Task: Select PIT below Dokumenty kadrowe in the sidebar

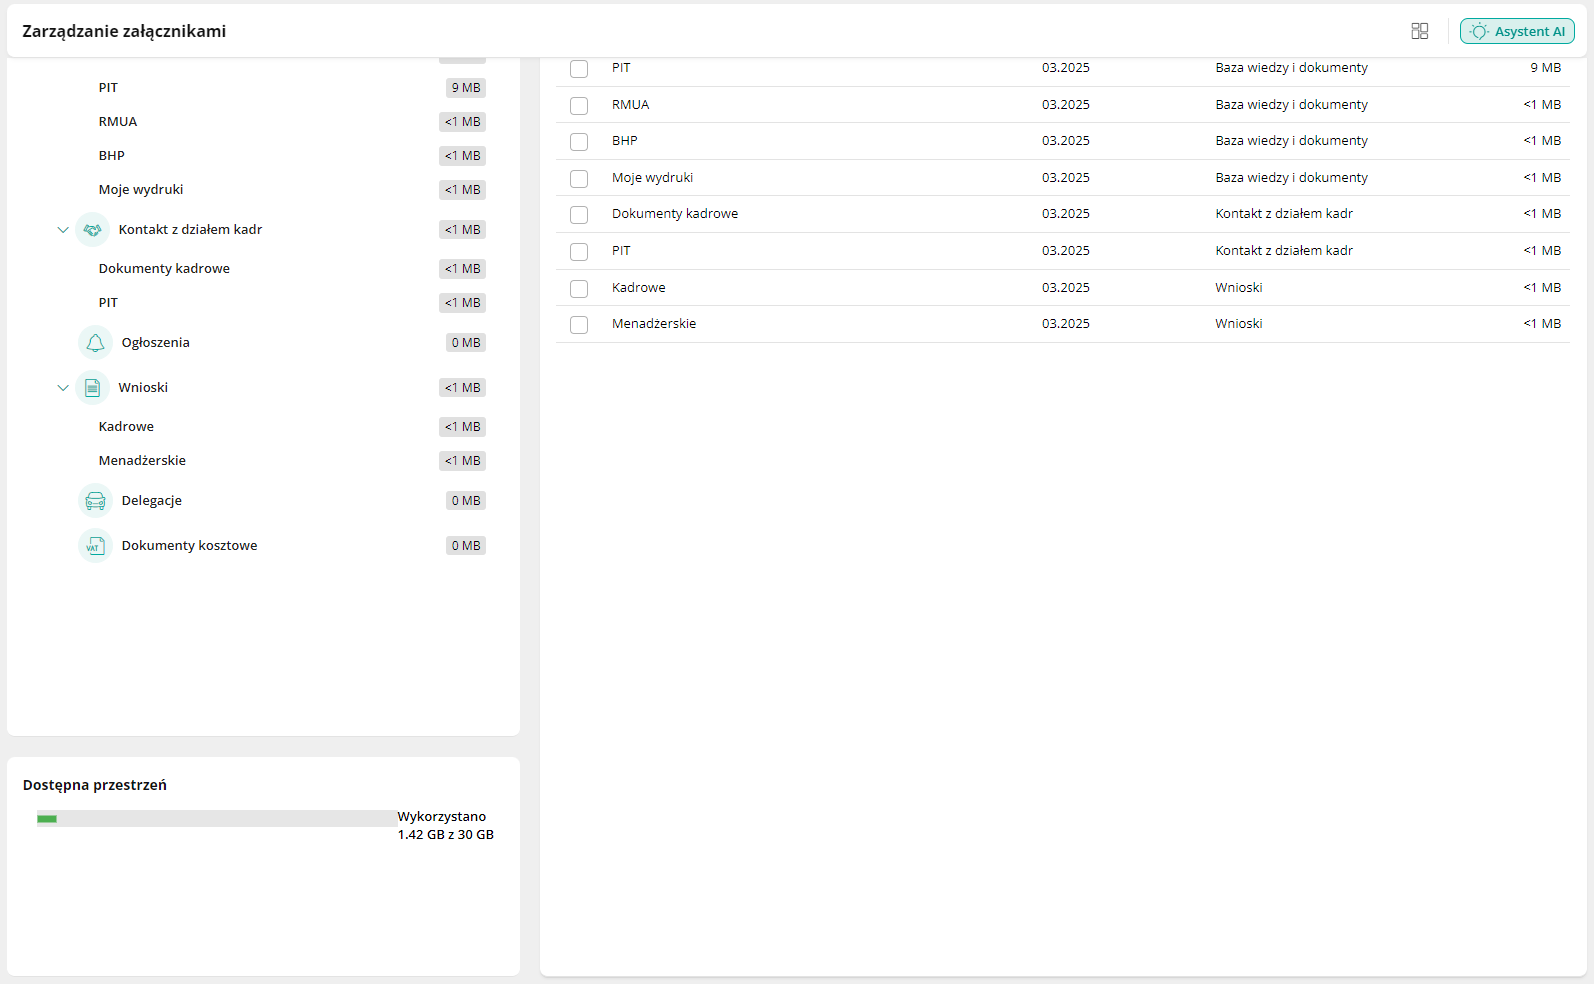Action: pos(108,303)
